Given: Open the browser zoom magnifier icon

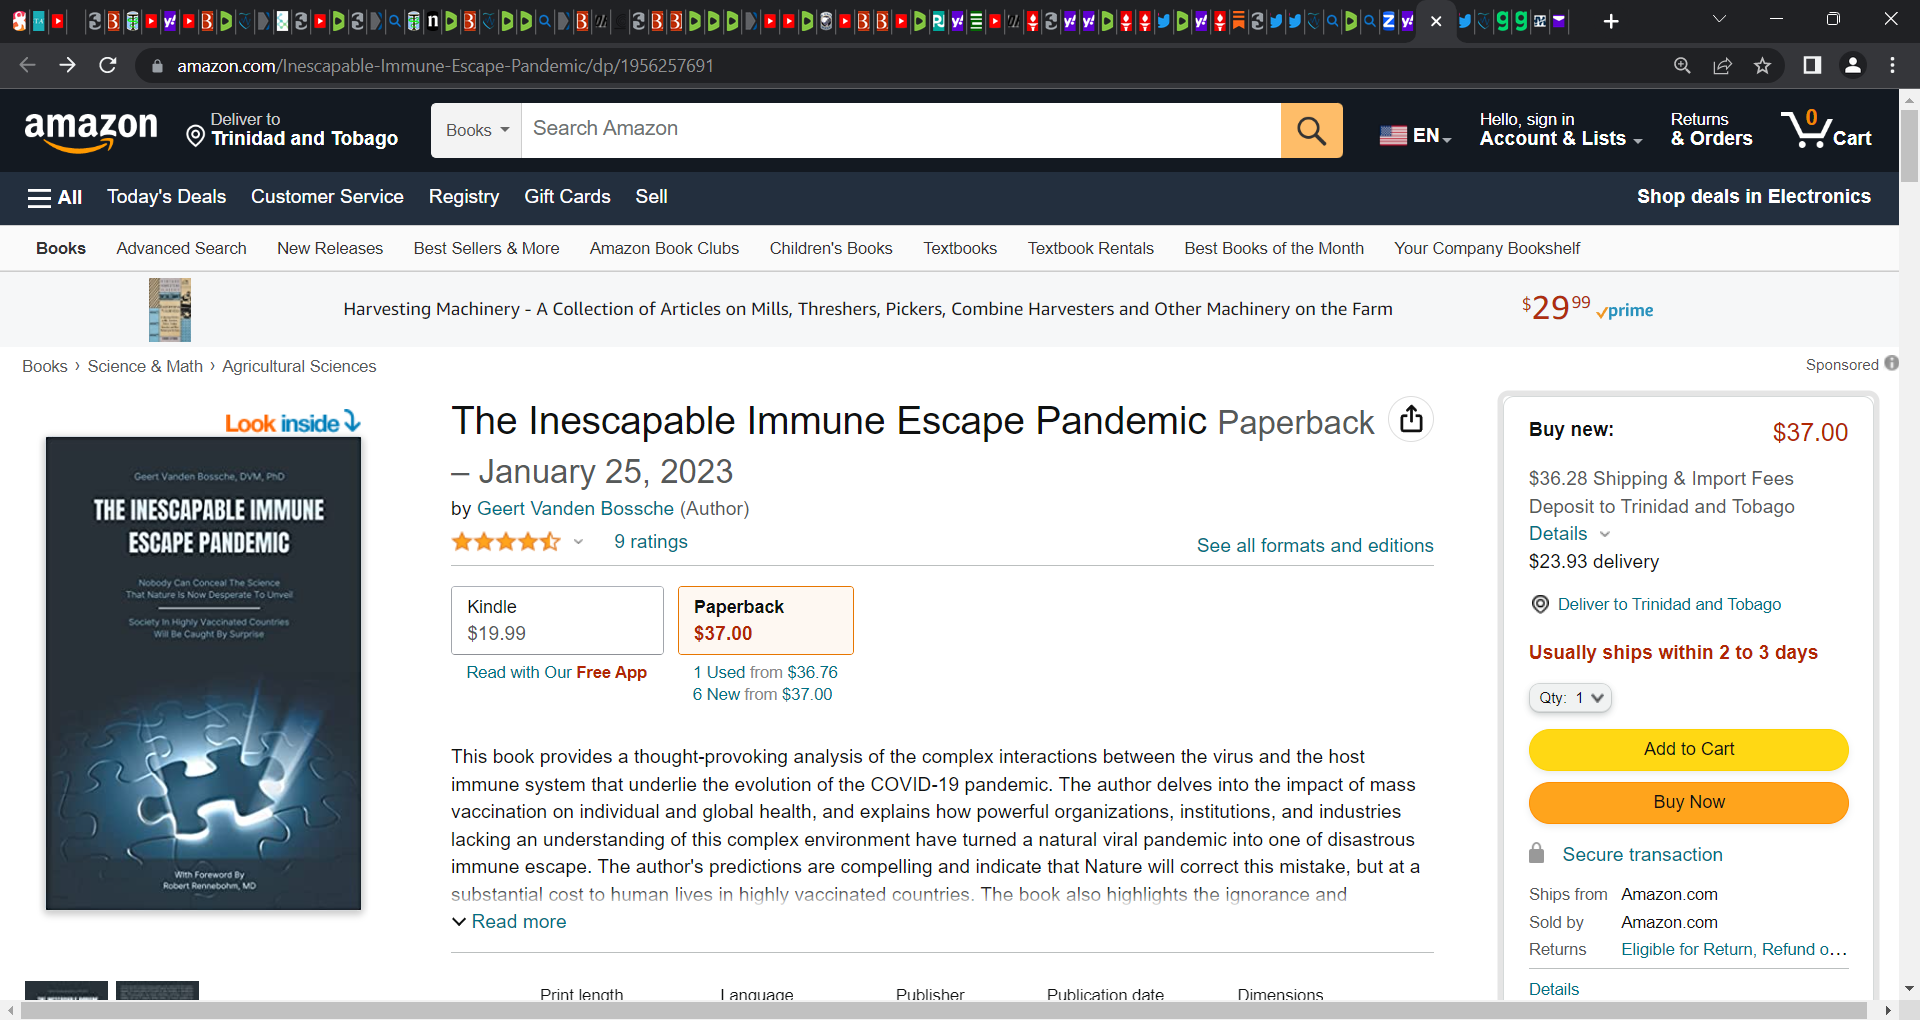Looking at the screenshot, I should coord(1682,66).
